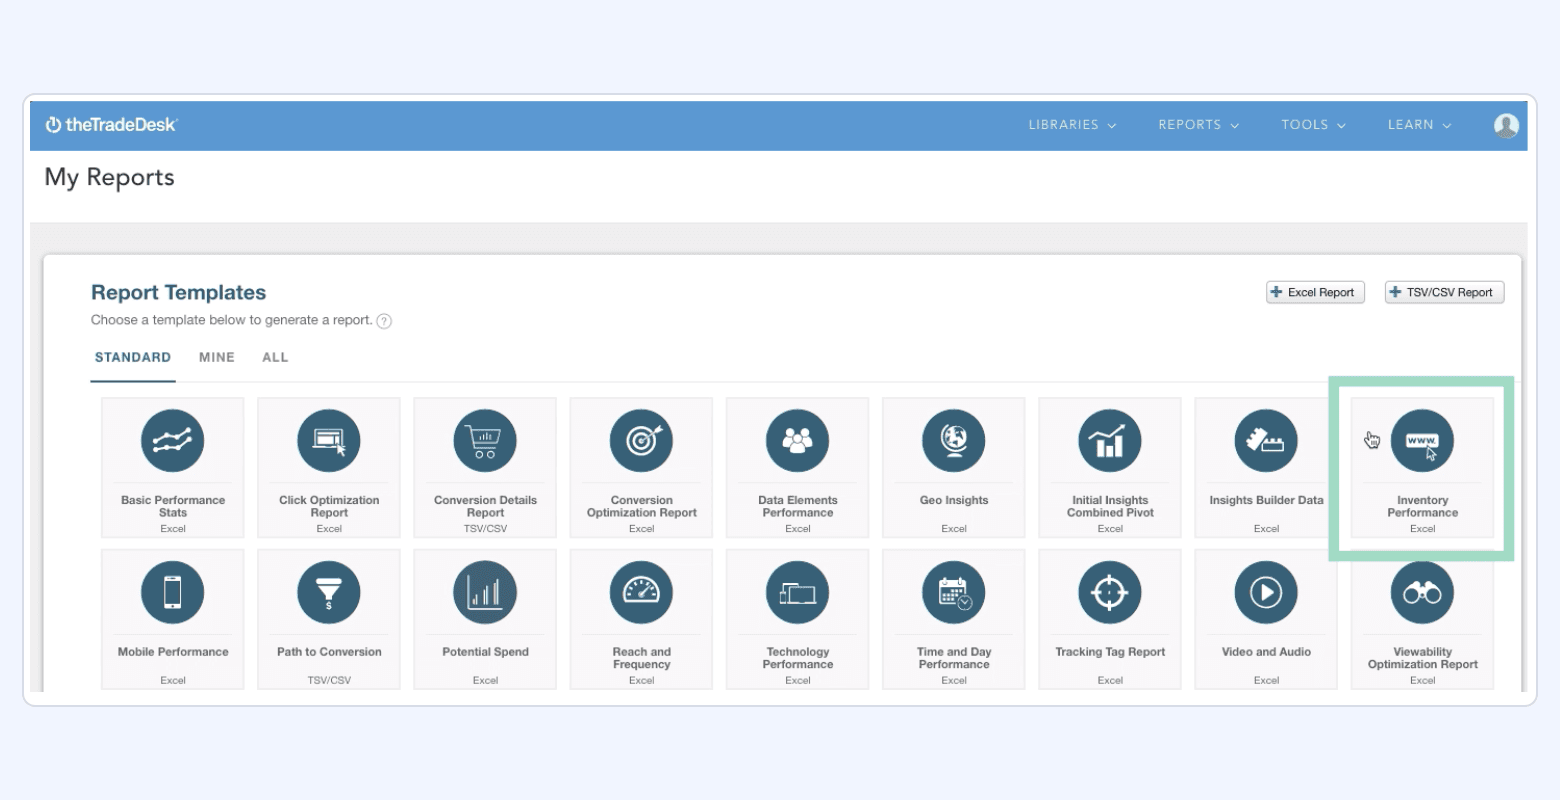Create a new Excel Report

click(1314, 292)
